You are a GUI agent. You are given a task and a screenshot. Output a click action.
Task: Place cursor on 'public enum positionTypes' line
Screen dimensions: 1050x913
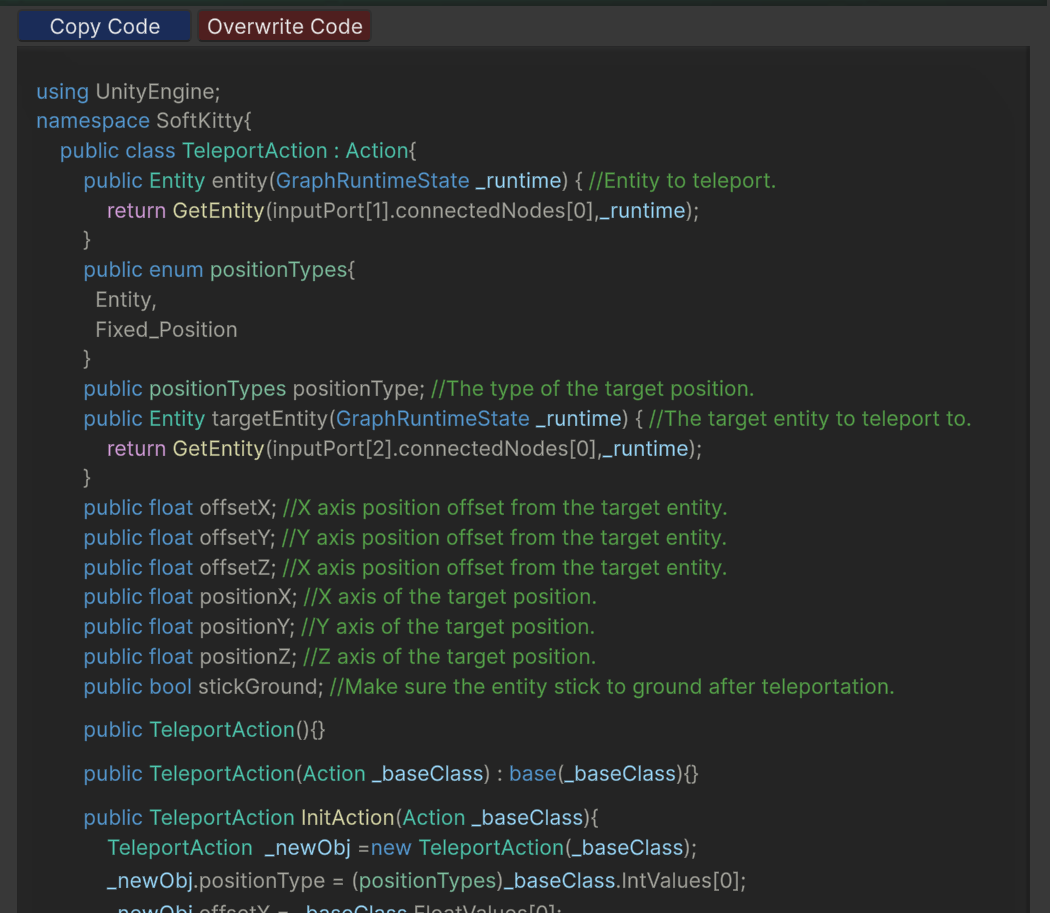pos(219,270)
